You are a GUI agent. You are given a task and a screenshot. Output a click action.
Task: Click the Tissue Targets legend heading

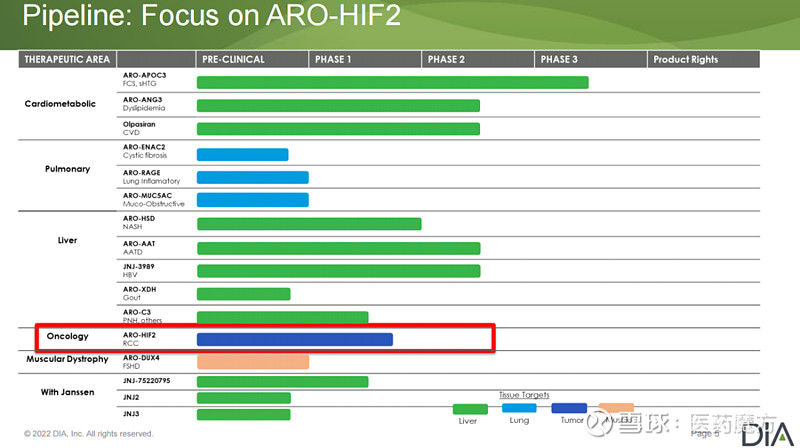click(x=524, y=394)
